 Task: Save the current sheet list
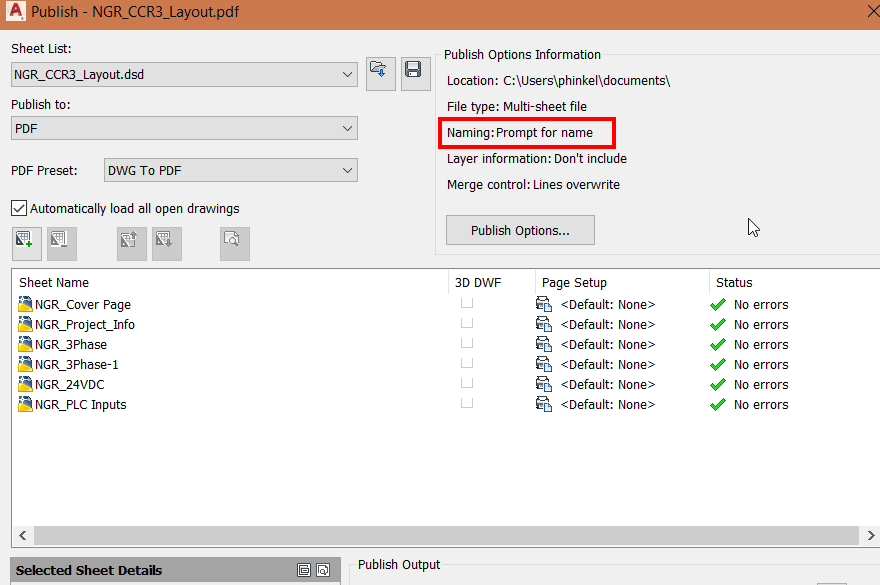415,73
